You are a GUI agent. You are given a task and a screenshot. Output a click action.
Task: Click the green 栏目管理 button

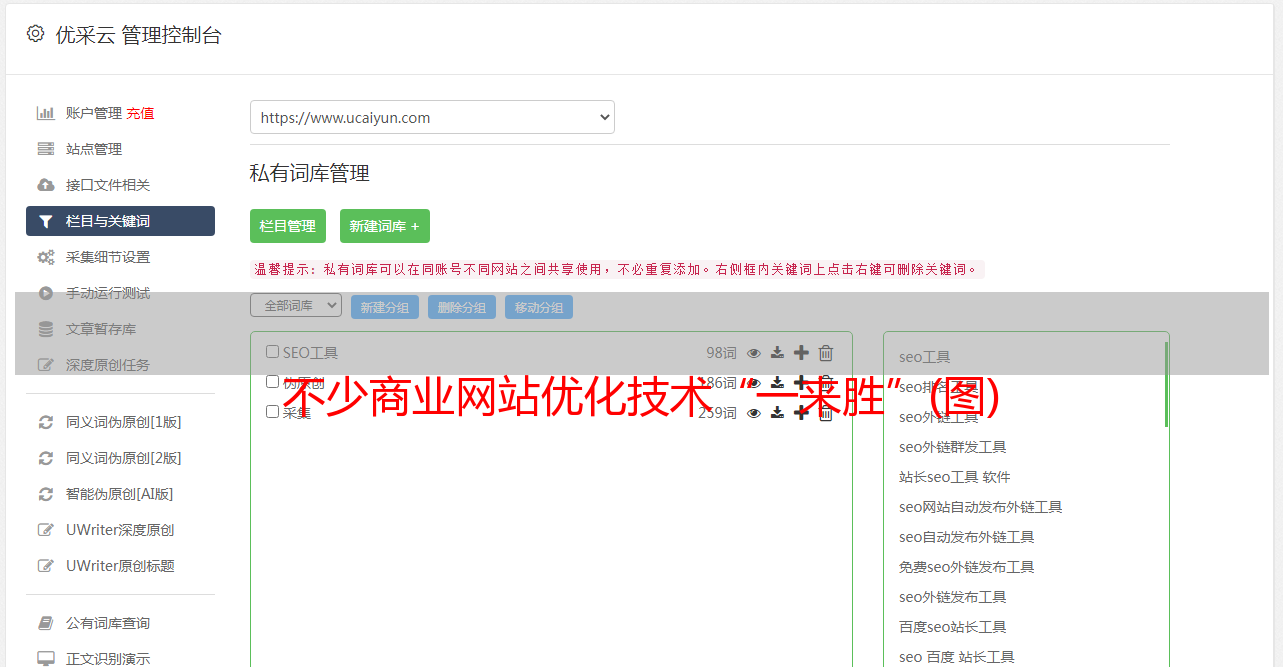(x=288, y=226)
